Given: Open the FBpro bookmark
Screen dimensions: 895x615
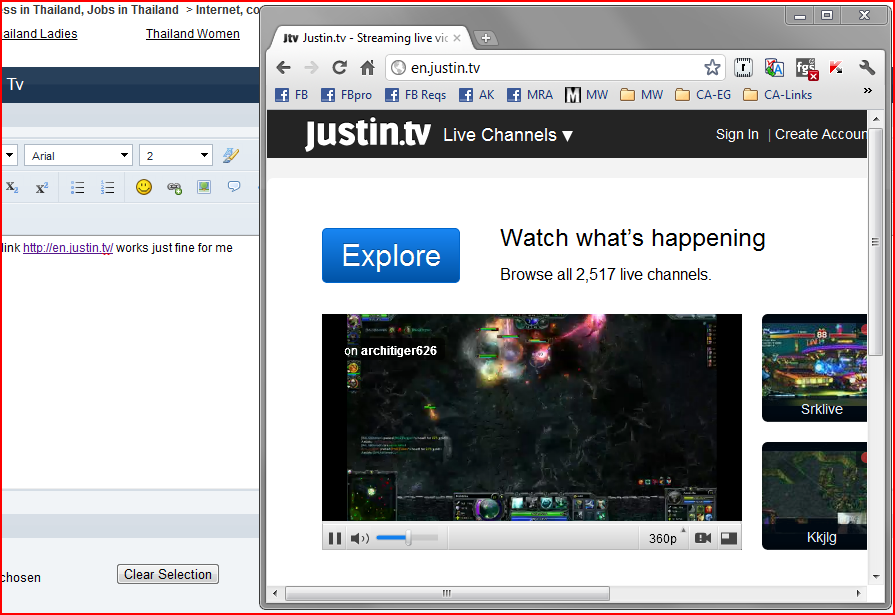Looking at the screenshot, I should pyautogui.click(x=346, y=95).
